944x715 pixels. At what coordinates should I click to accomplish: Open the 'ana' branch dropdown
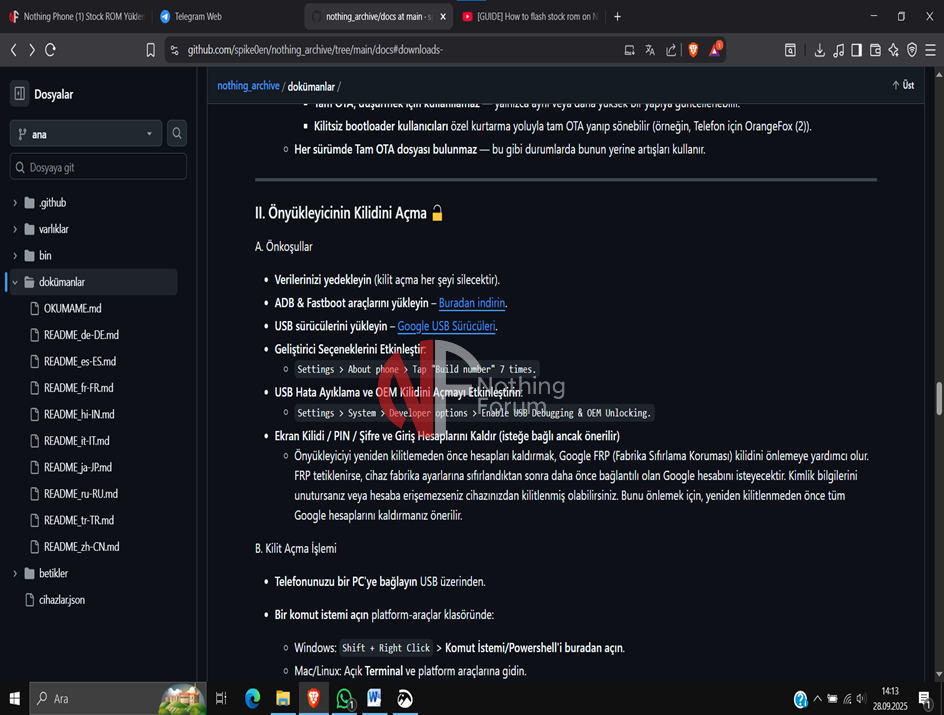(x=85, y=133)
